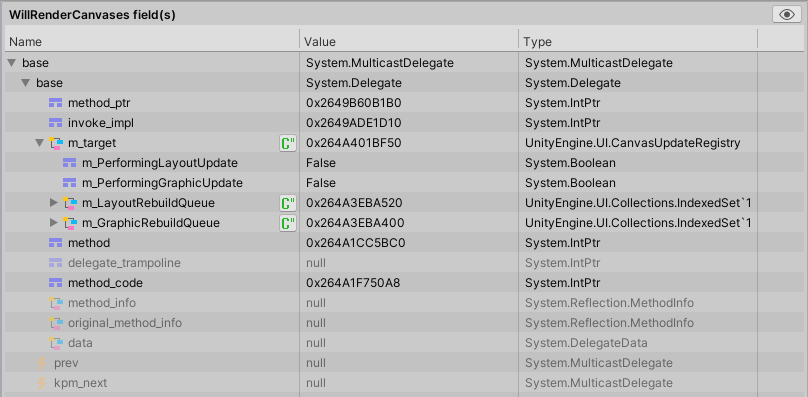Click the lightning icon next to prev

coord(42,363)
